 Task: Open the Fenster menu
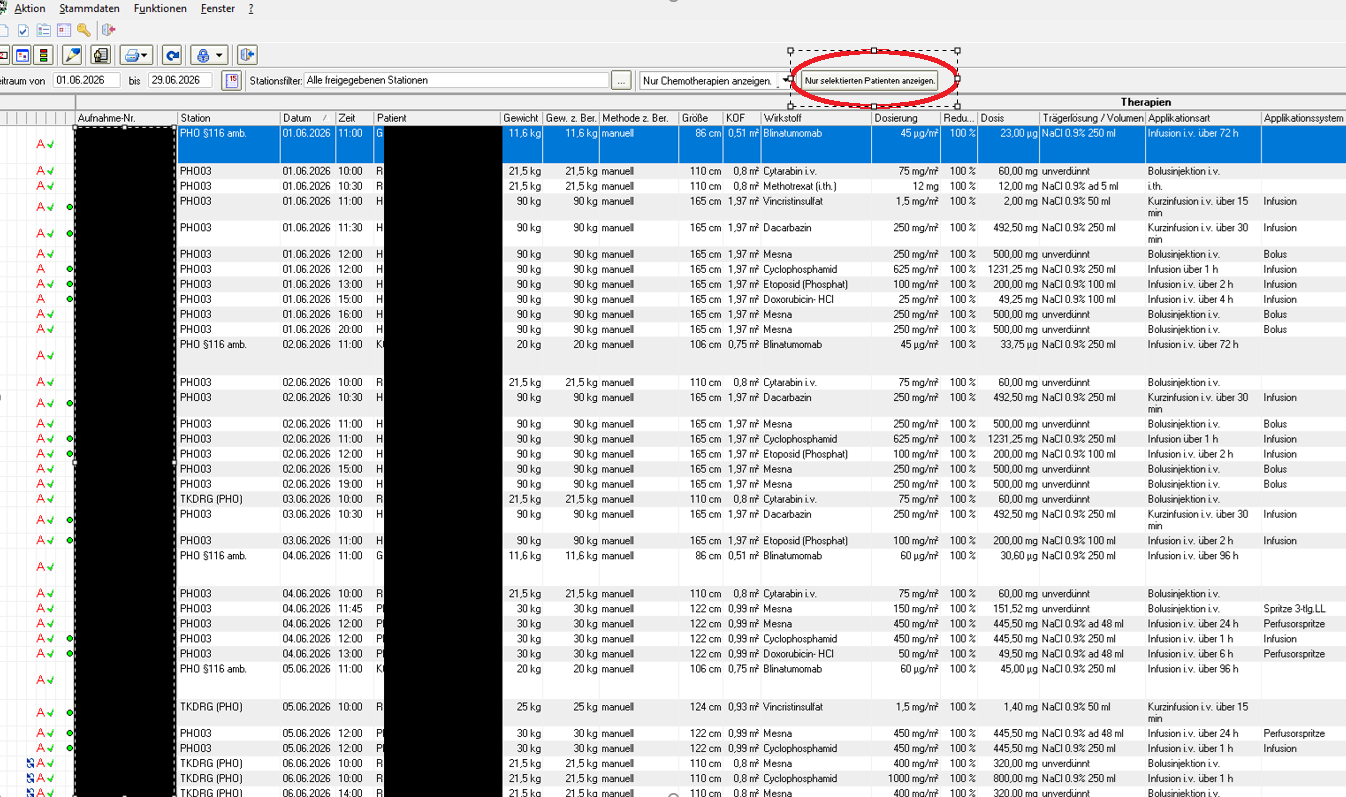point(218,8)
